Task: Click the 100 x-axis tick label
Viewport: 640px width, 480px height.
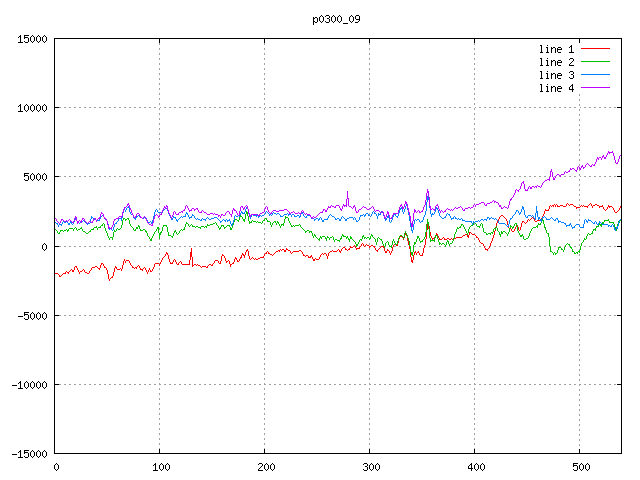Action: 160,467
